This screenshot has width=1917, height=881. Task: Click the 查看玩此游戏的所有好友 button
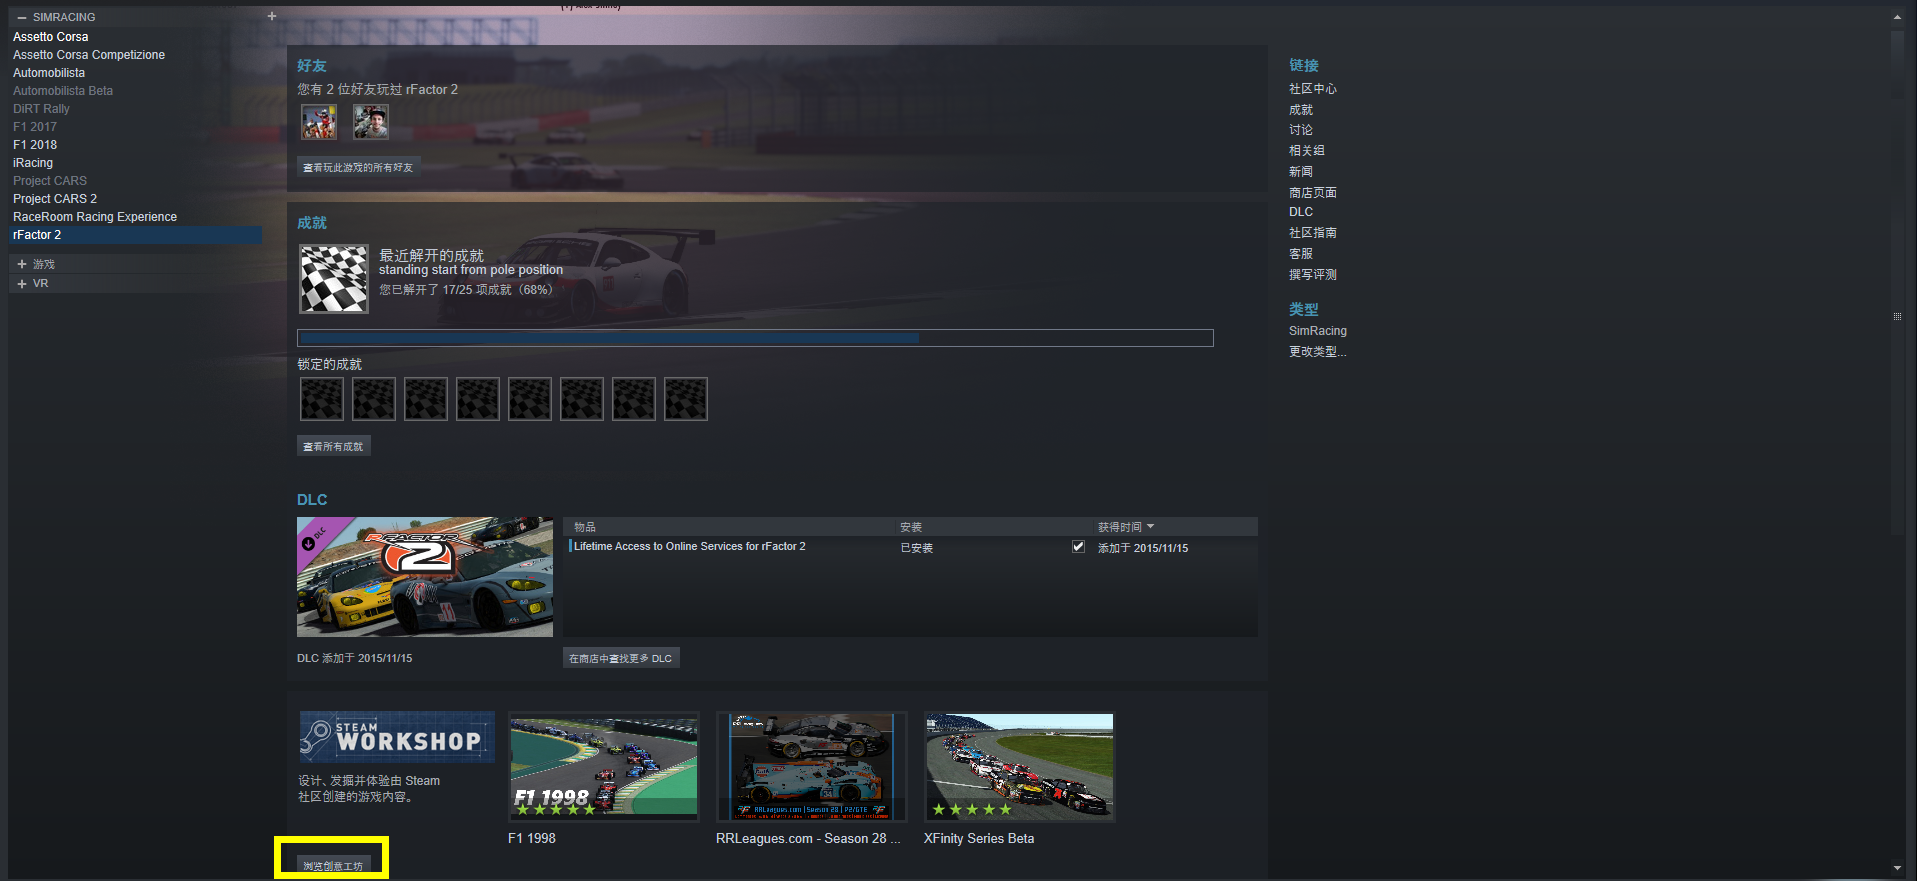click(x=358, y=167)
